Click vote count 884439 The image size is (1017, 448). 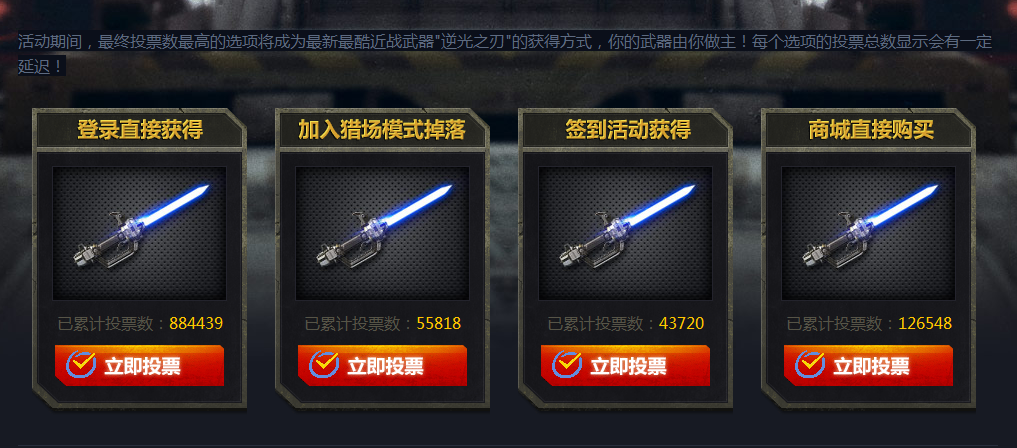click(196, 324)
